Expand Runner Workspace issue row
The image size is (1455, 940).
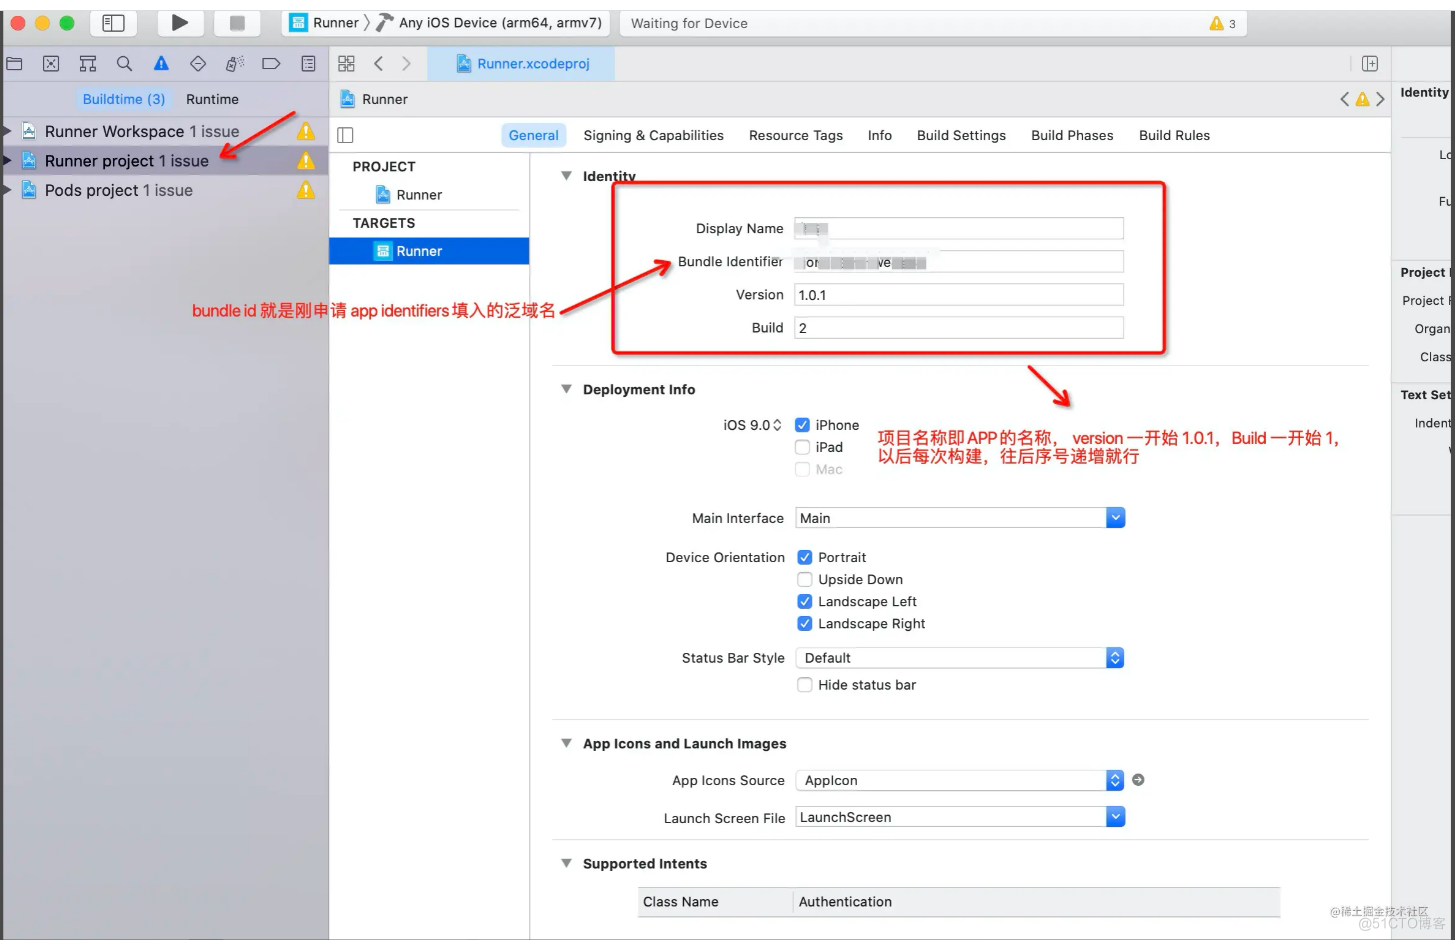pyautogui.click(x=8, y=131)
